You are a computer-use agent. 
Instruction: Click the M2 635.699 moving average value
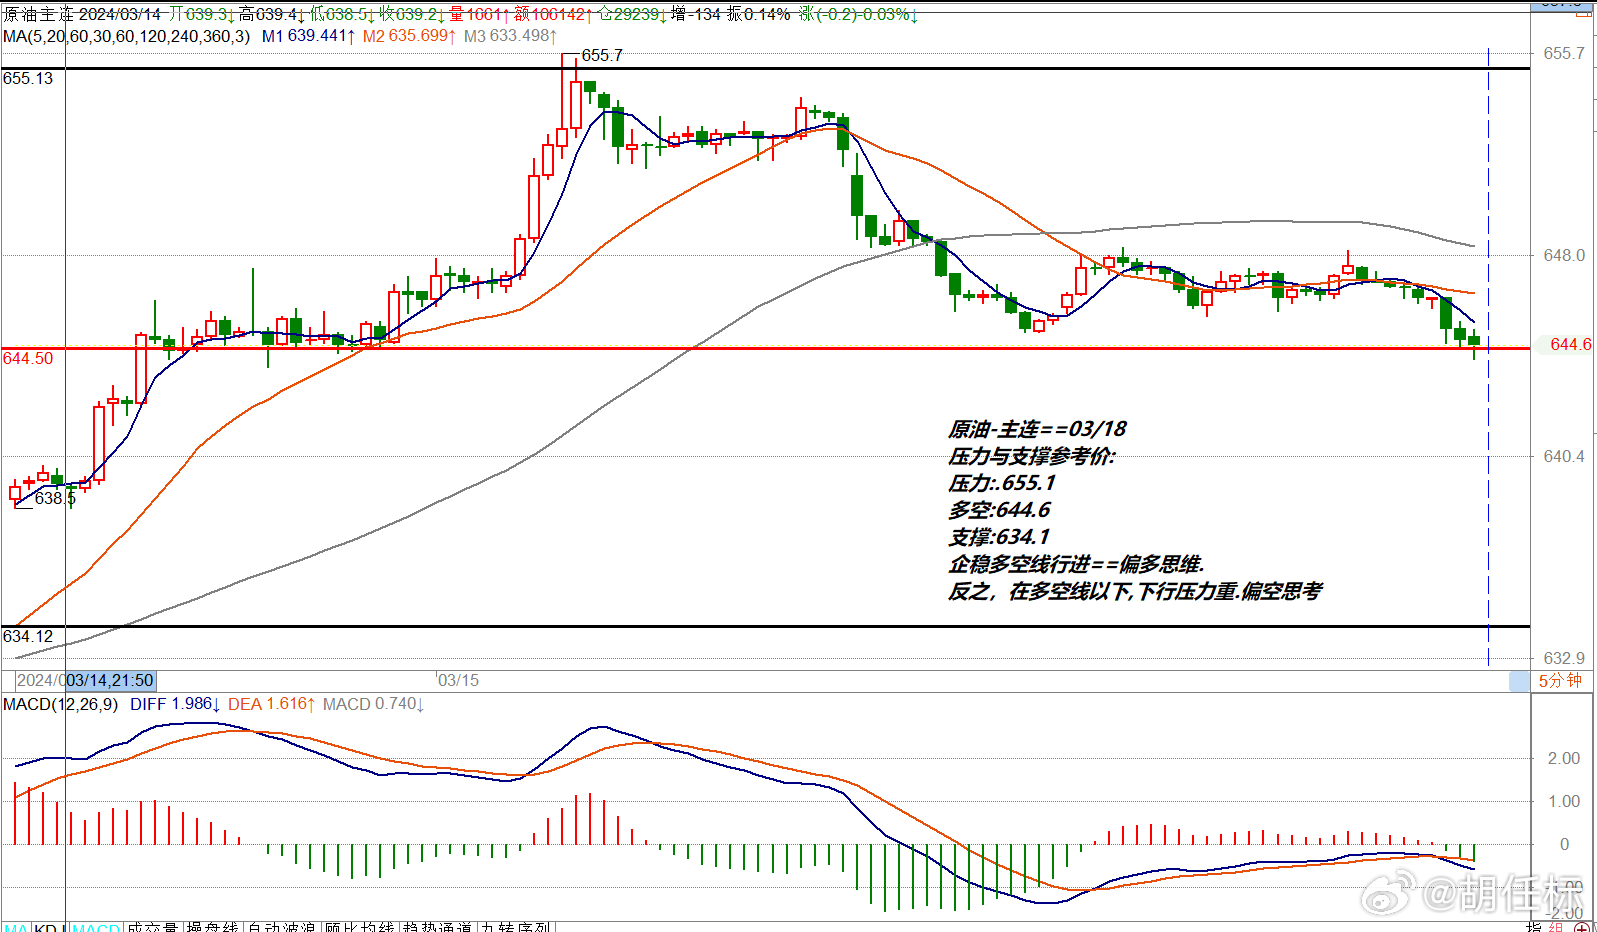[409, 36]
